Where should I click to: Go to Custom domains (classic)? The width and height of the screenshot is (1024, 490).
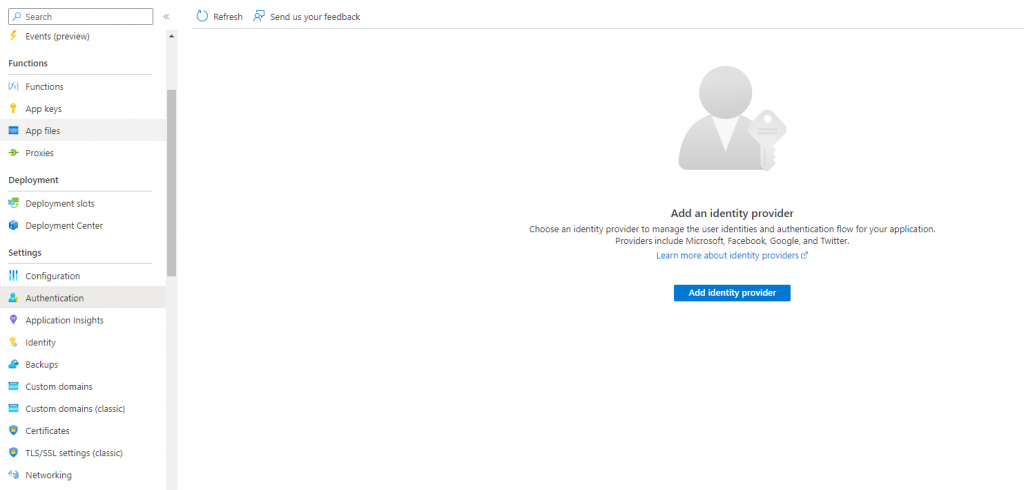click(75, 409)
